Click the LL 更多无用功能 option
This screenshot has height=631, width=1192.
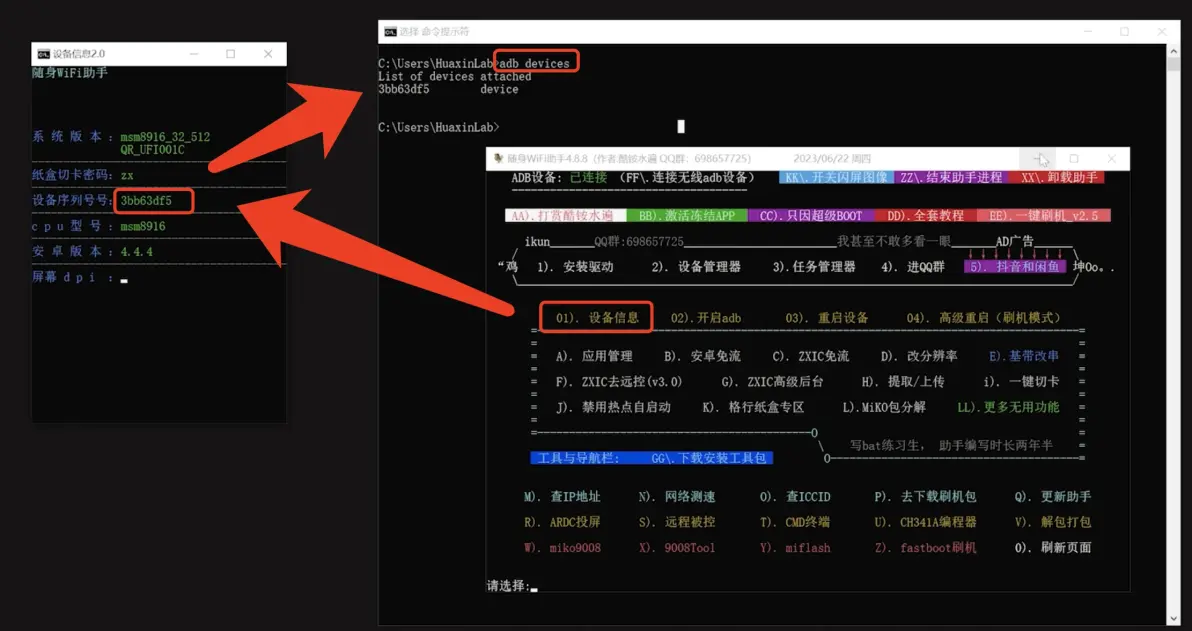1008,407
